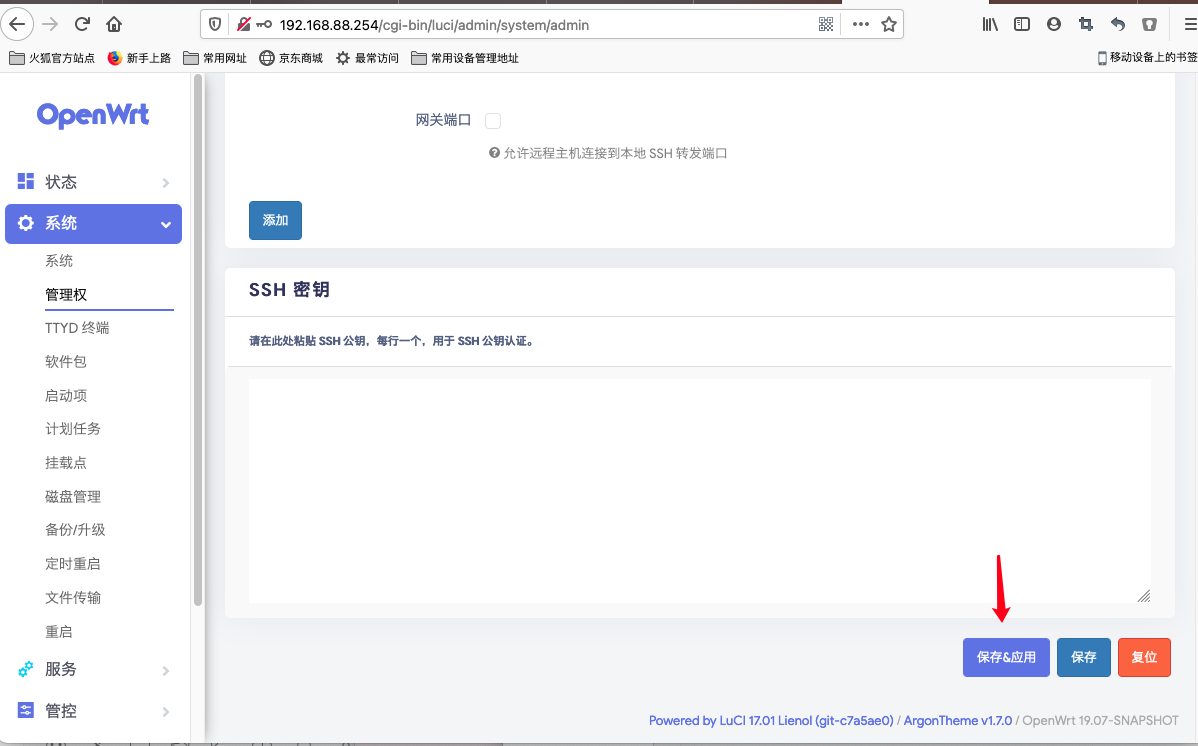The height and width of the screenshot is (746, 1198).
Task: Click the textarea resize grip handle
Action: [x=1144, y=596]
